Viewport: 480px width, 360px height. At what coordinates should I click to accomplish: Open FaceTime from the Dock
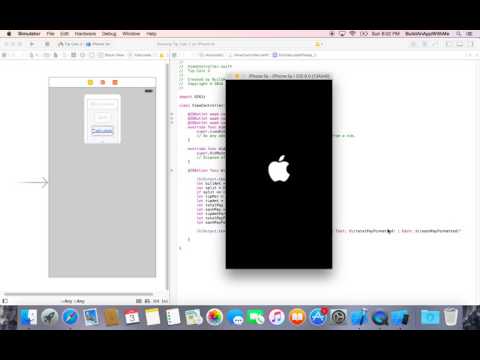coord(256,317)
